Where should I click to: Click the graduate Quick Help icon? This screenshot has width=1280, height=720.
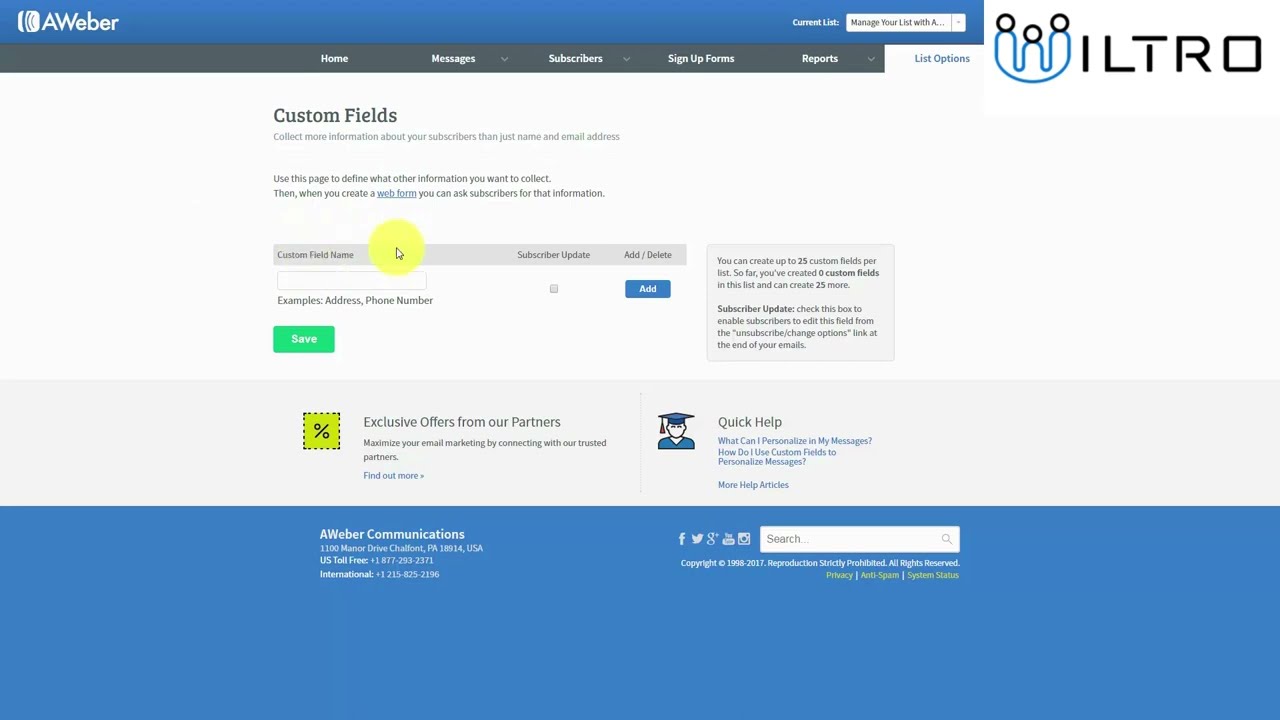676,431
